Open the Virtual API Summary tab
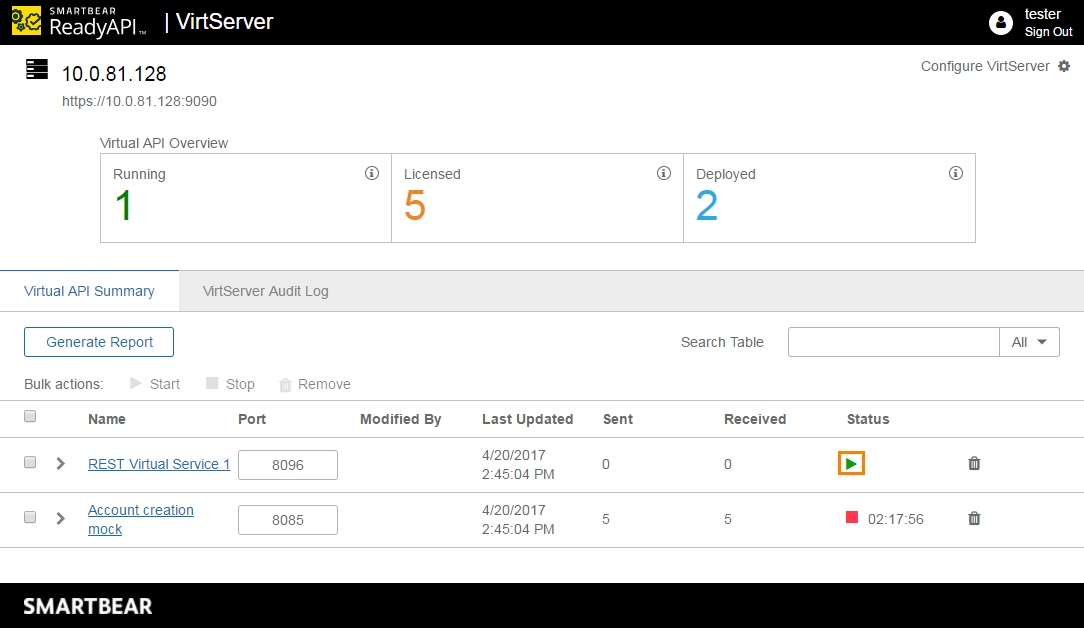This screenshot has height=628, width=1084. pos(89,290)
